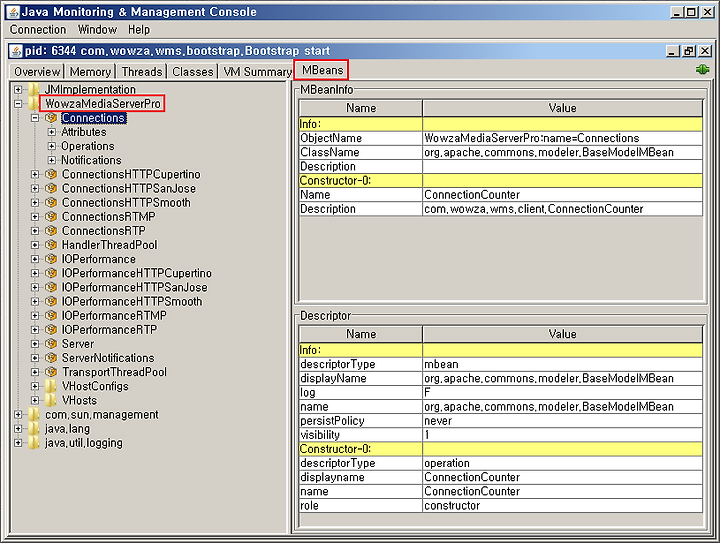Viewport: 720px width, 543px height.
Task: Select the MBeans tab
Action: [322, 70]
